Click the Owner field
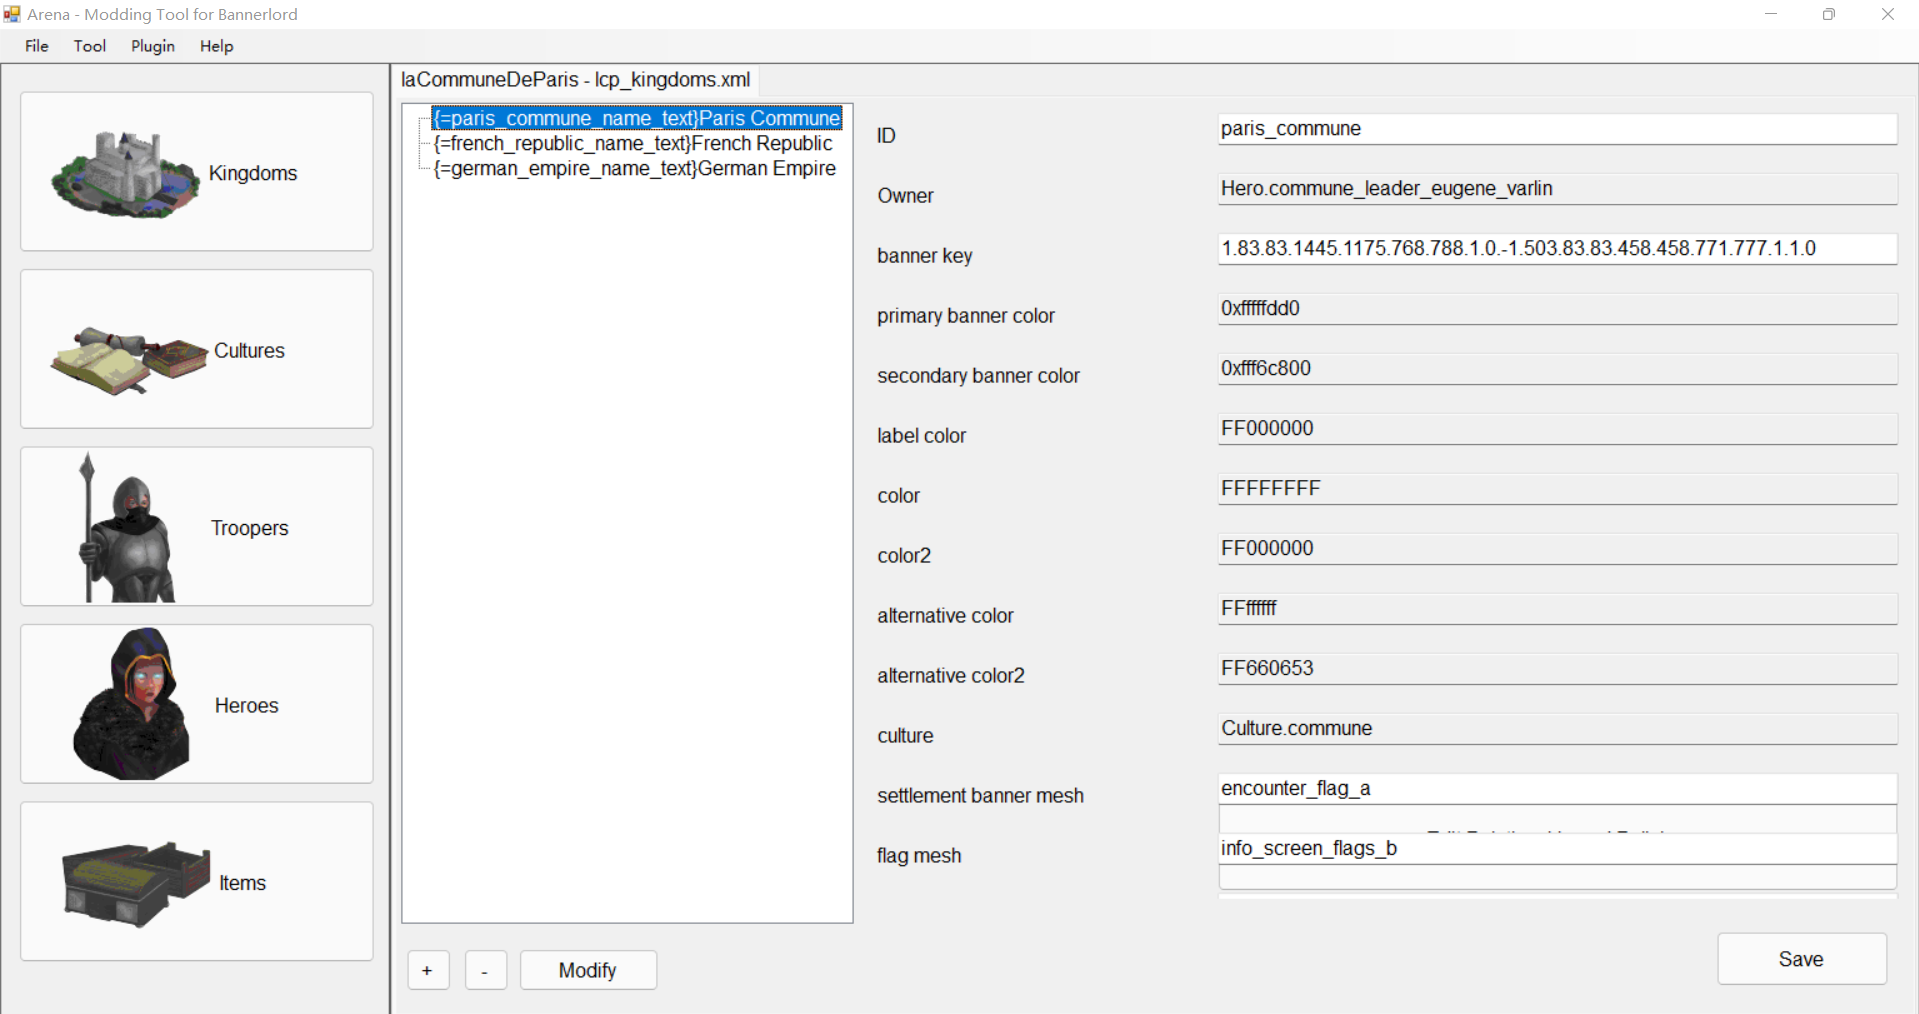 [x=1557, y=189]
